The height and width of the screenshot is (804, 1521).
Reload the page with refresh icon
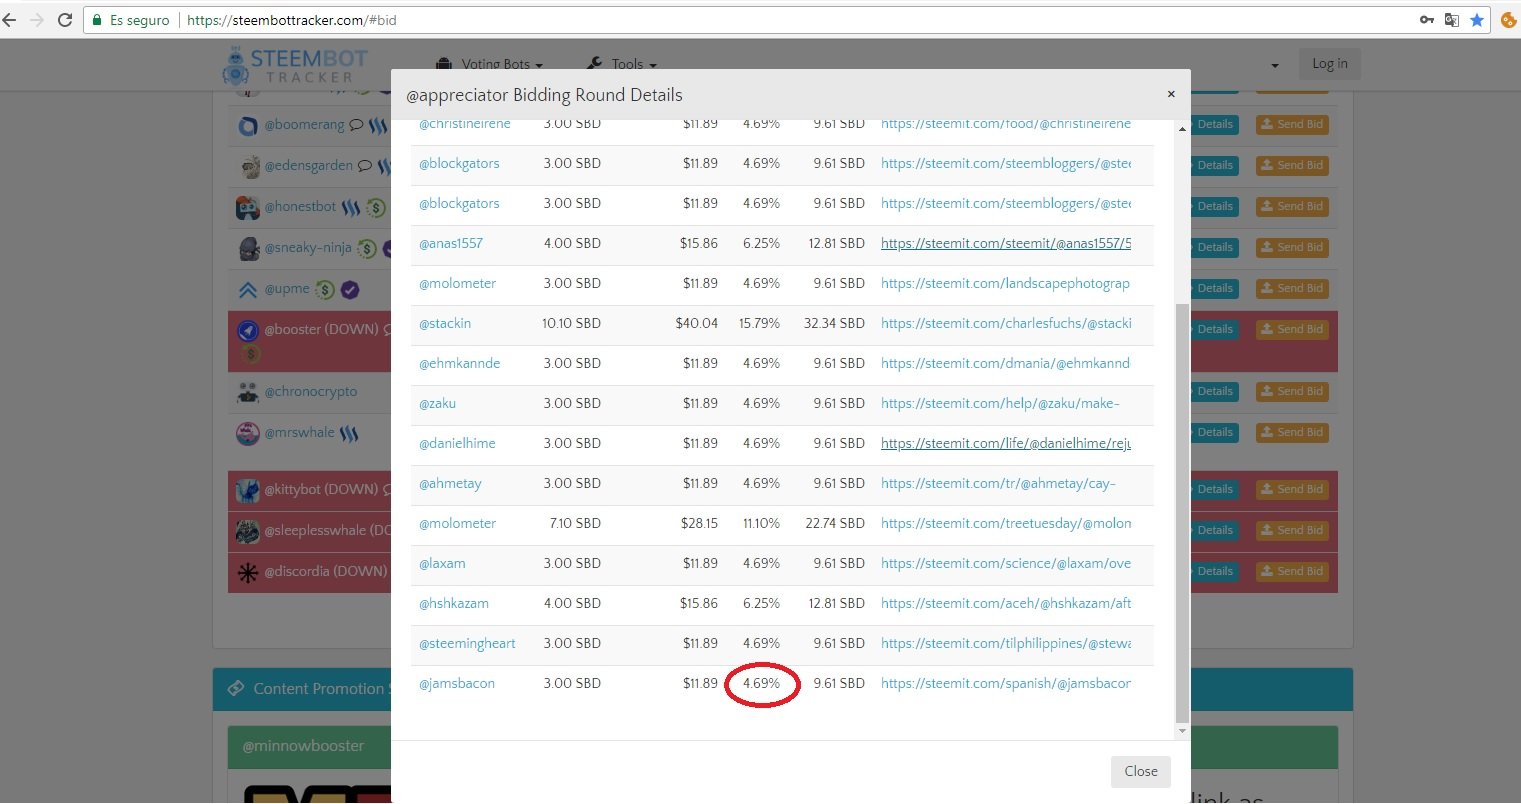pos(66,20)
